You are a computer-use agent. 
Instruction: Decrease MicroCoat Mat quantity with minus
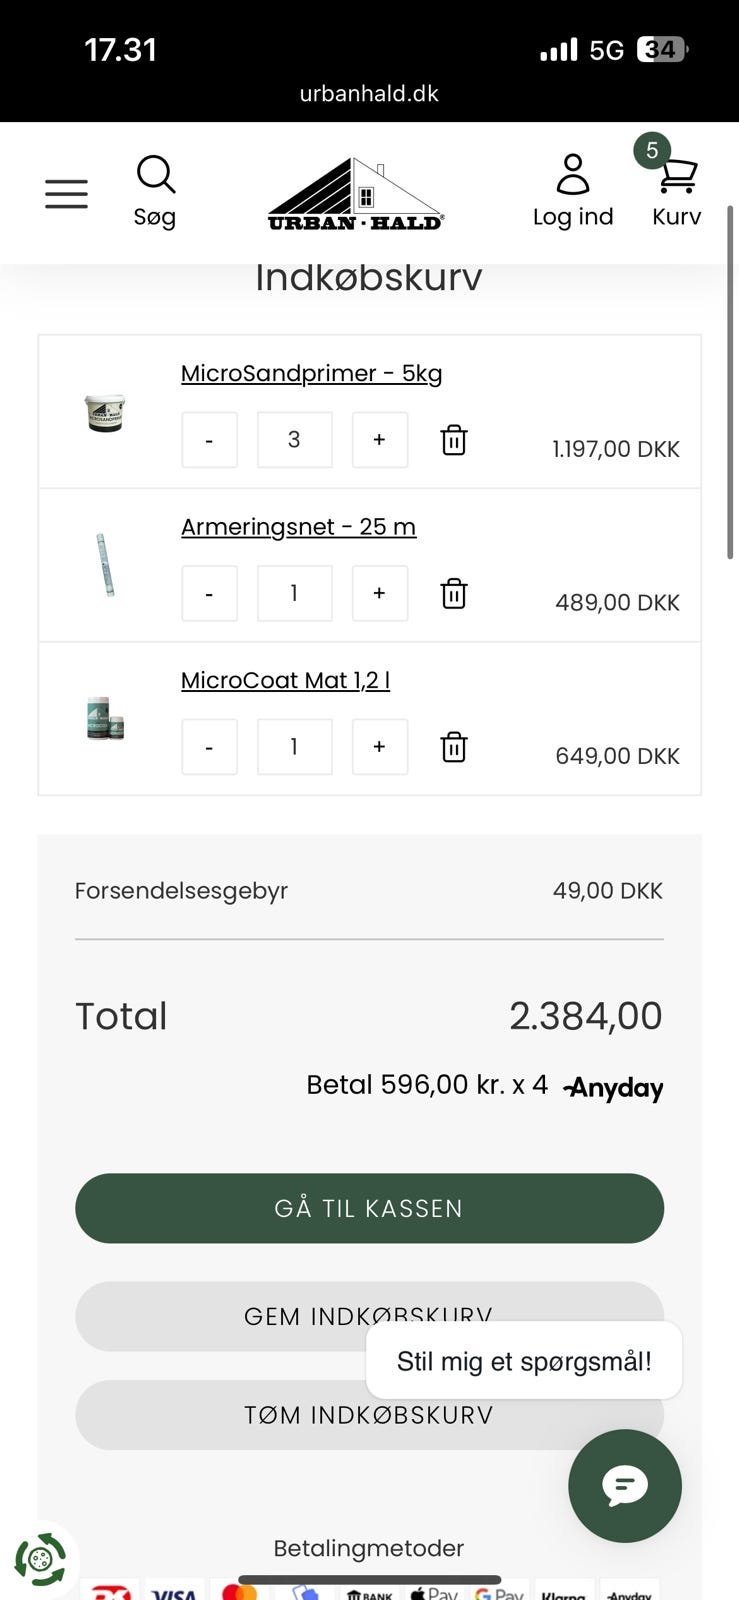click(209, 747)
